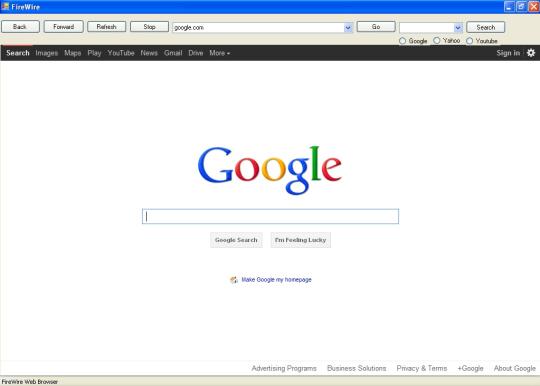Close the FireWire window
The width and height of the screenshot is (540, 386).
click(x=534, y=7)
